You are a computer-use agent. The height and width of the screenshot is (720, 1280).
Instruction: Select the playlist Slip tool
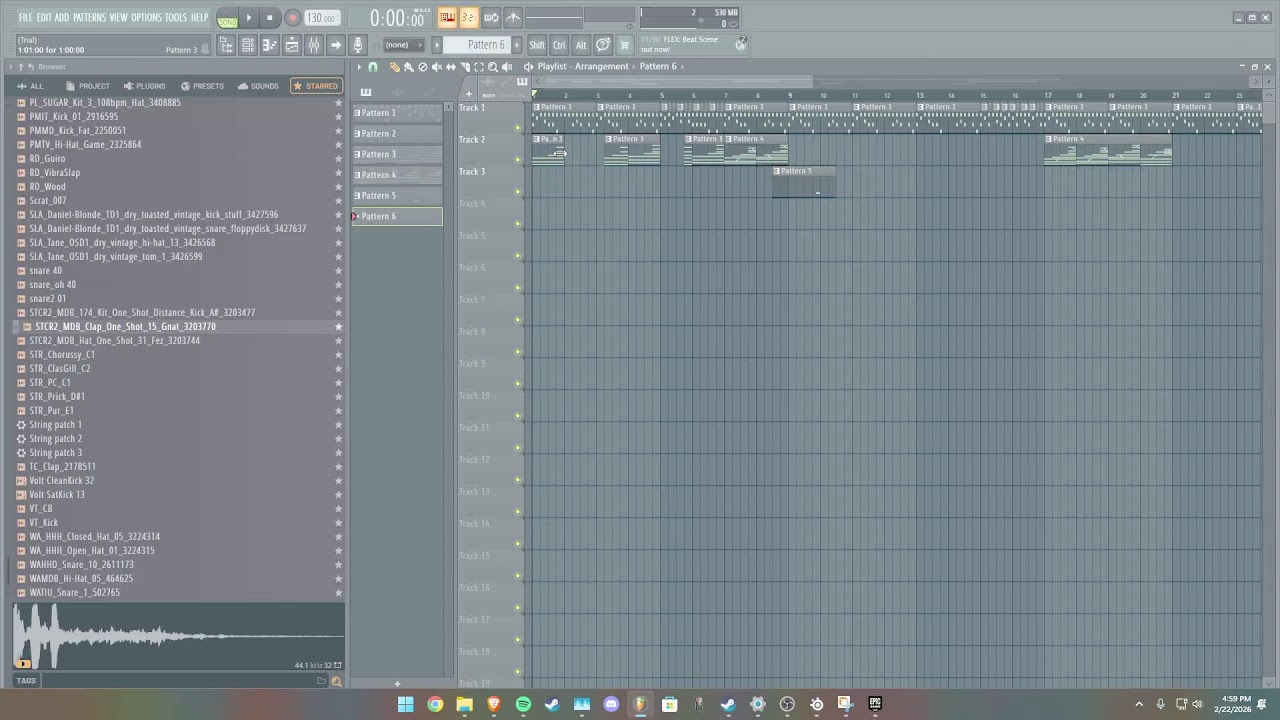[451, 67]
